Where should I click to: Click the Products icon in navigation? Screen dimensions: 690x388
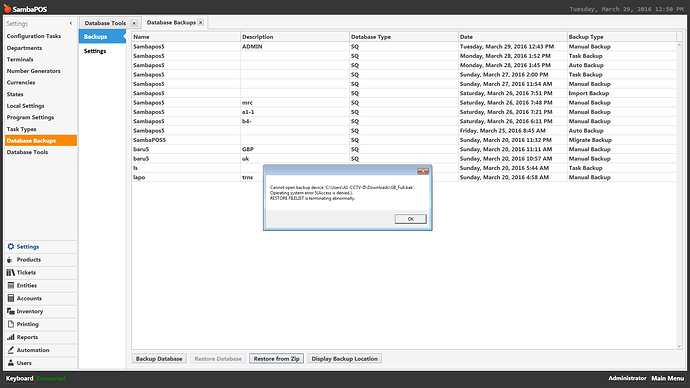[10, 260]
